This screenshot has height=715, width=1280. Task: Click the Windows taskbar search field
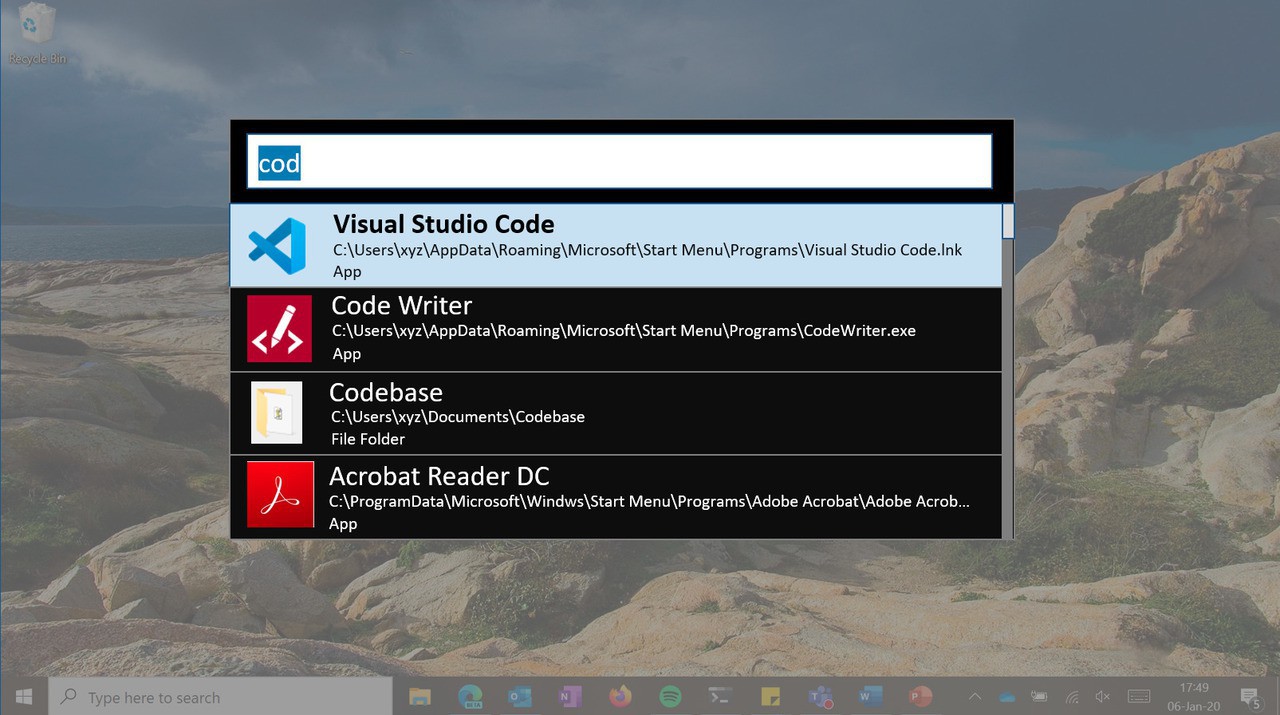(x=220, y=697)
